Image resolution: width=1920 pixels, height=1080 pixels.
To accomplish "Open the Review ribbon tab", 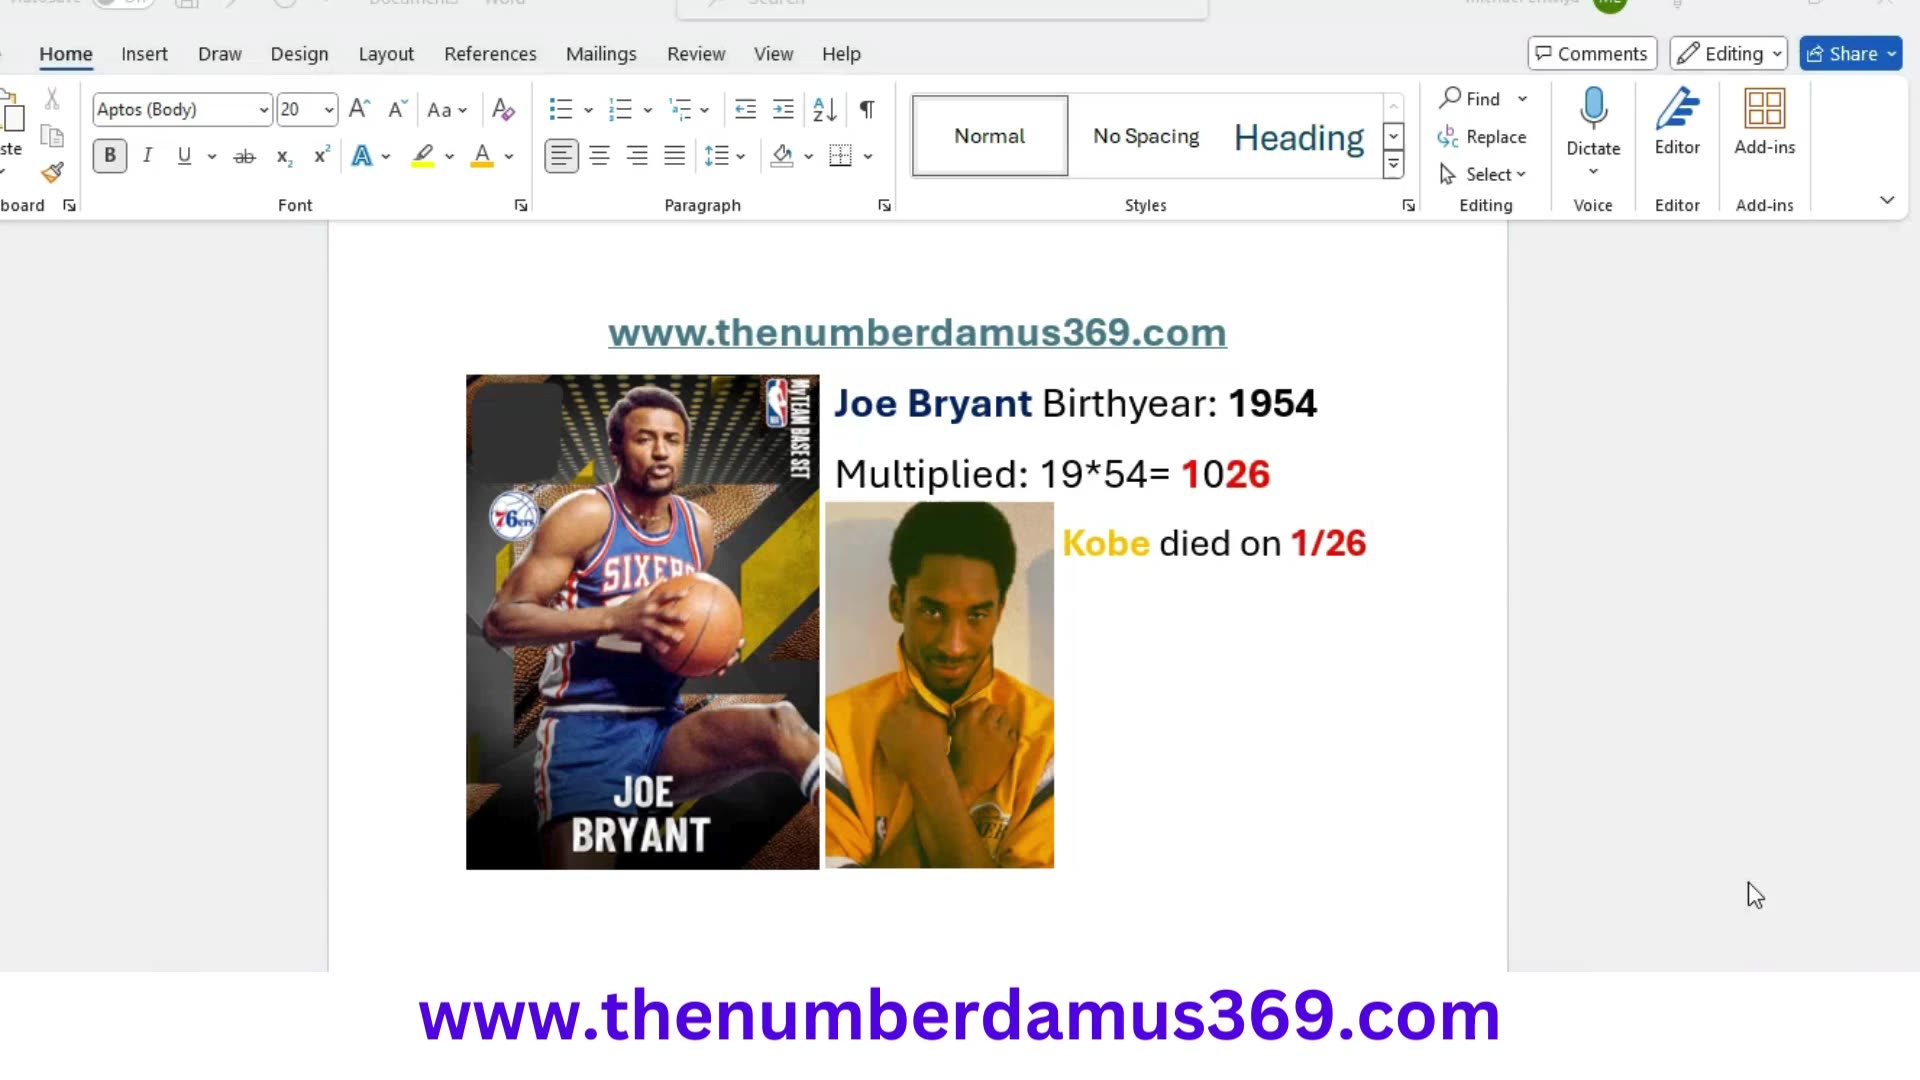I will point(696,54).
